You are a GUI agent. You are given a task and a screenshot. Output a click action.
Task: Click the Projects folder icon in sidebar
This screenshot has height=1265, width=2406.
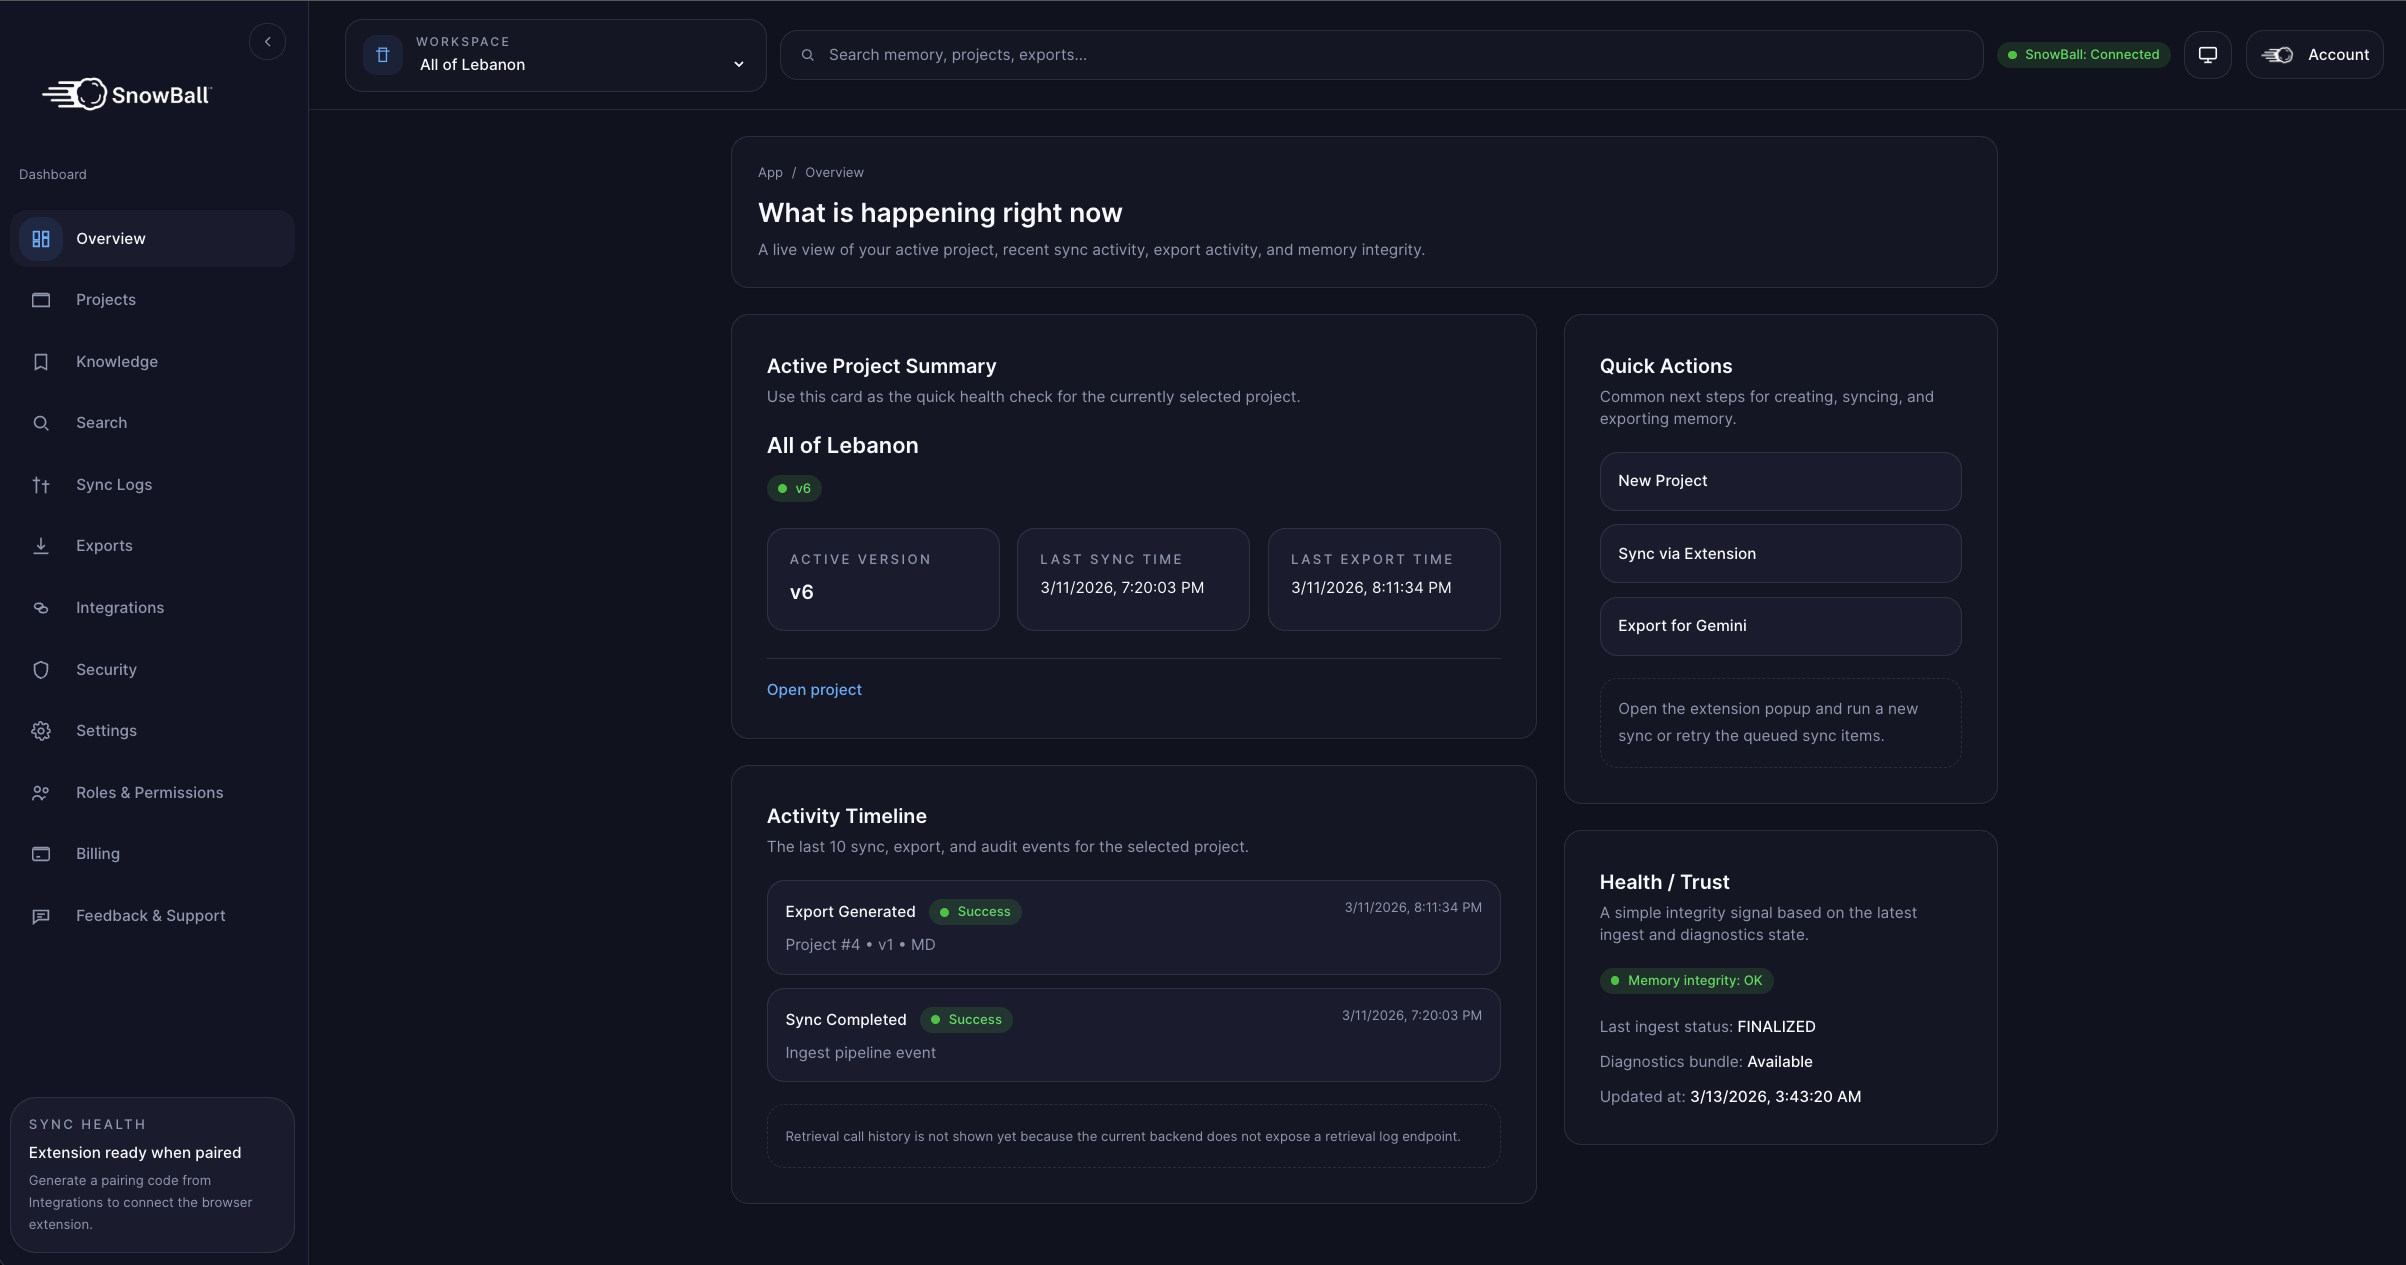pyautogui.click(x=41, y=300)
